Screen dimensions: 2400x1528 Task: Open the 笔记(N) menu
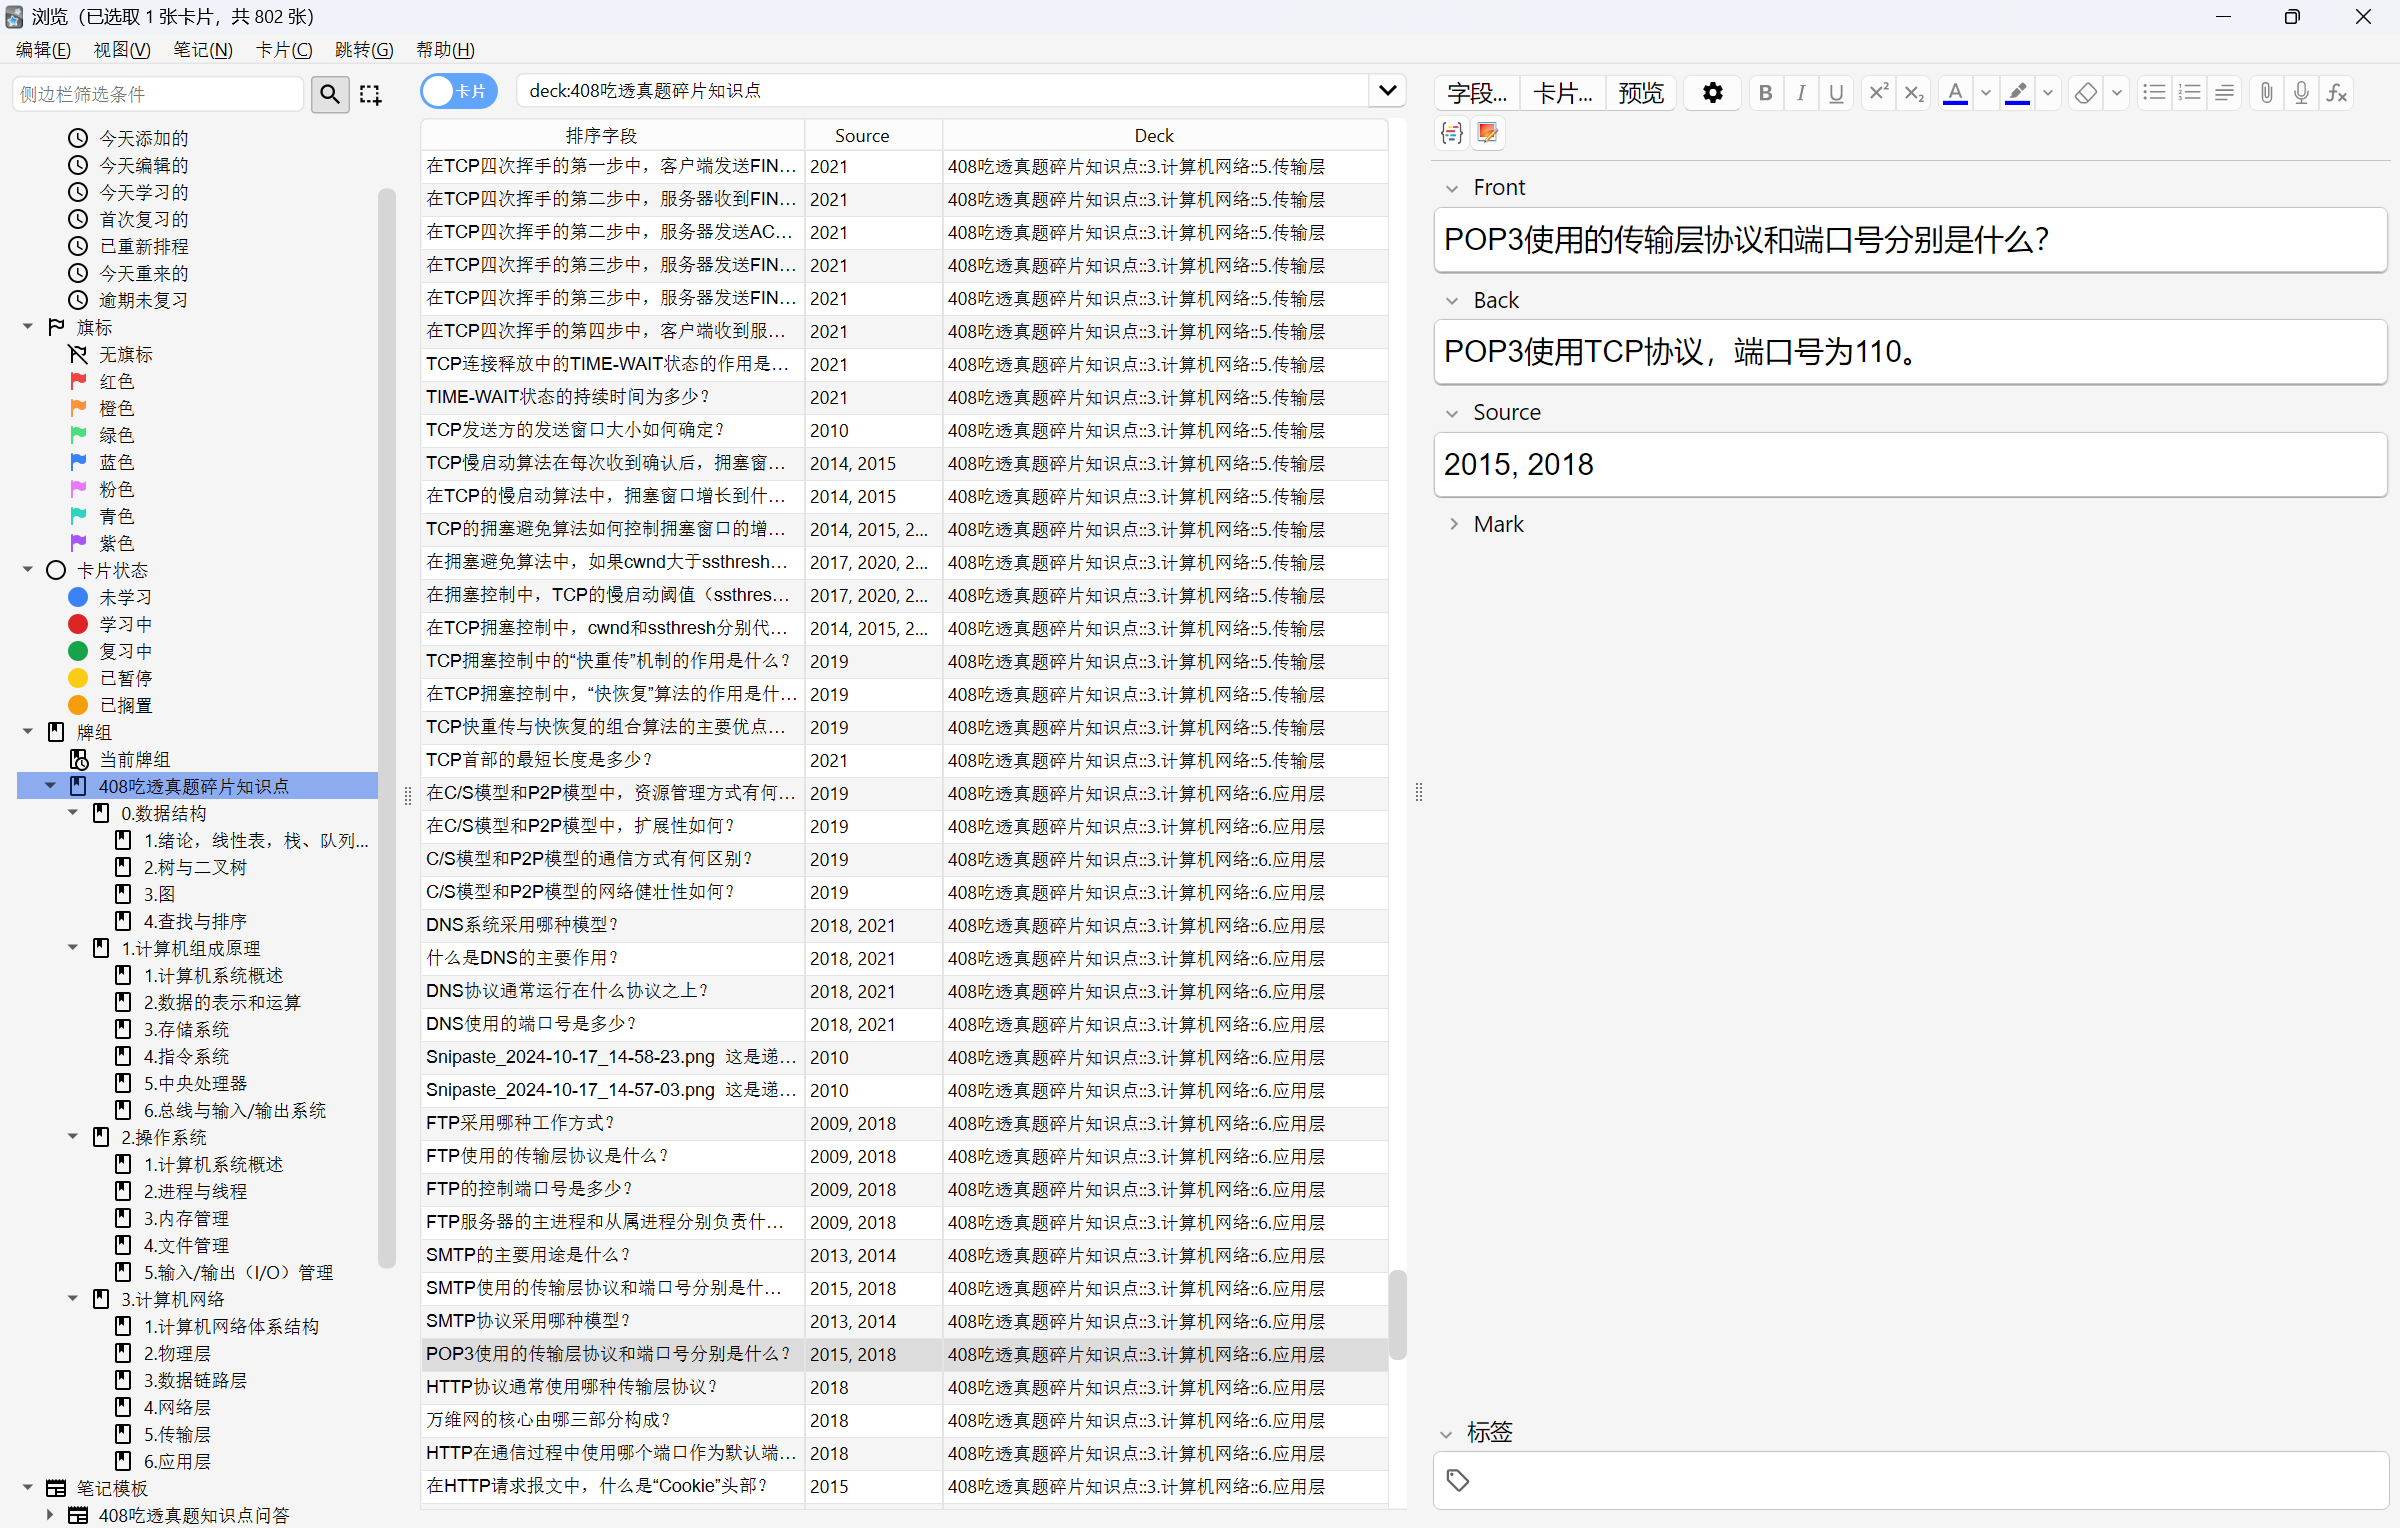click(x=203, y=49)
